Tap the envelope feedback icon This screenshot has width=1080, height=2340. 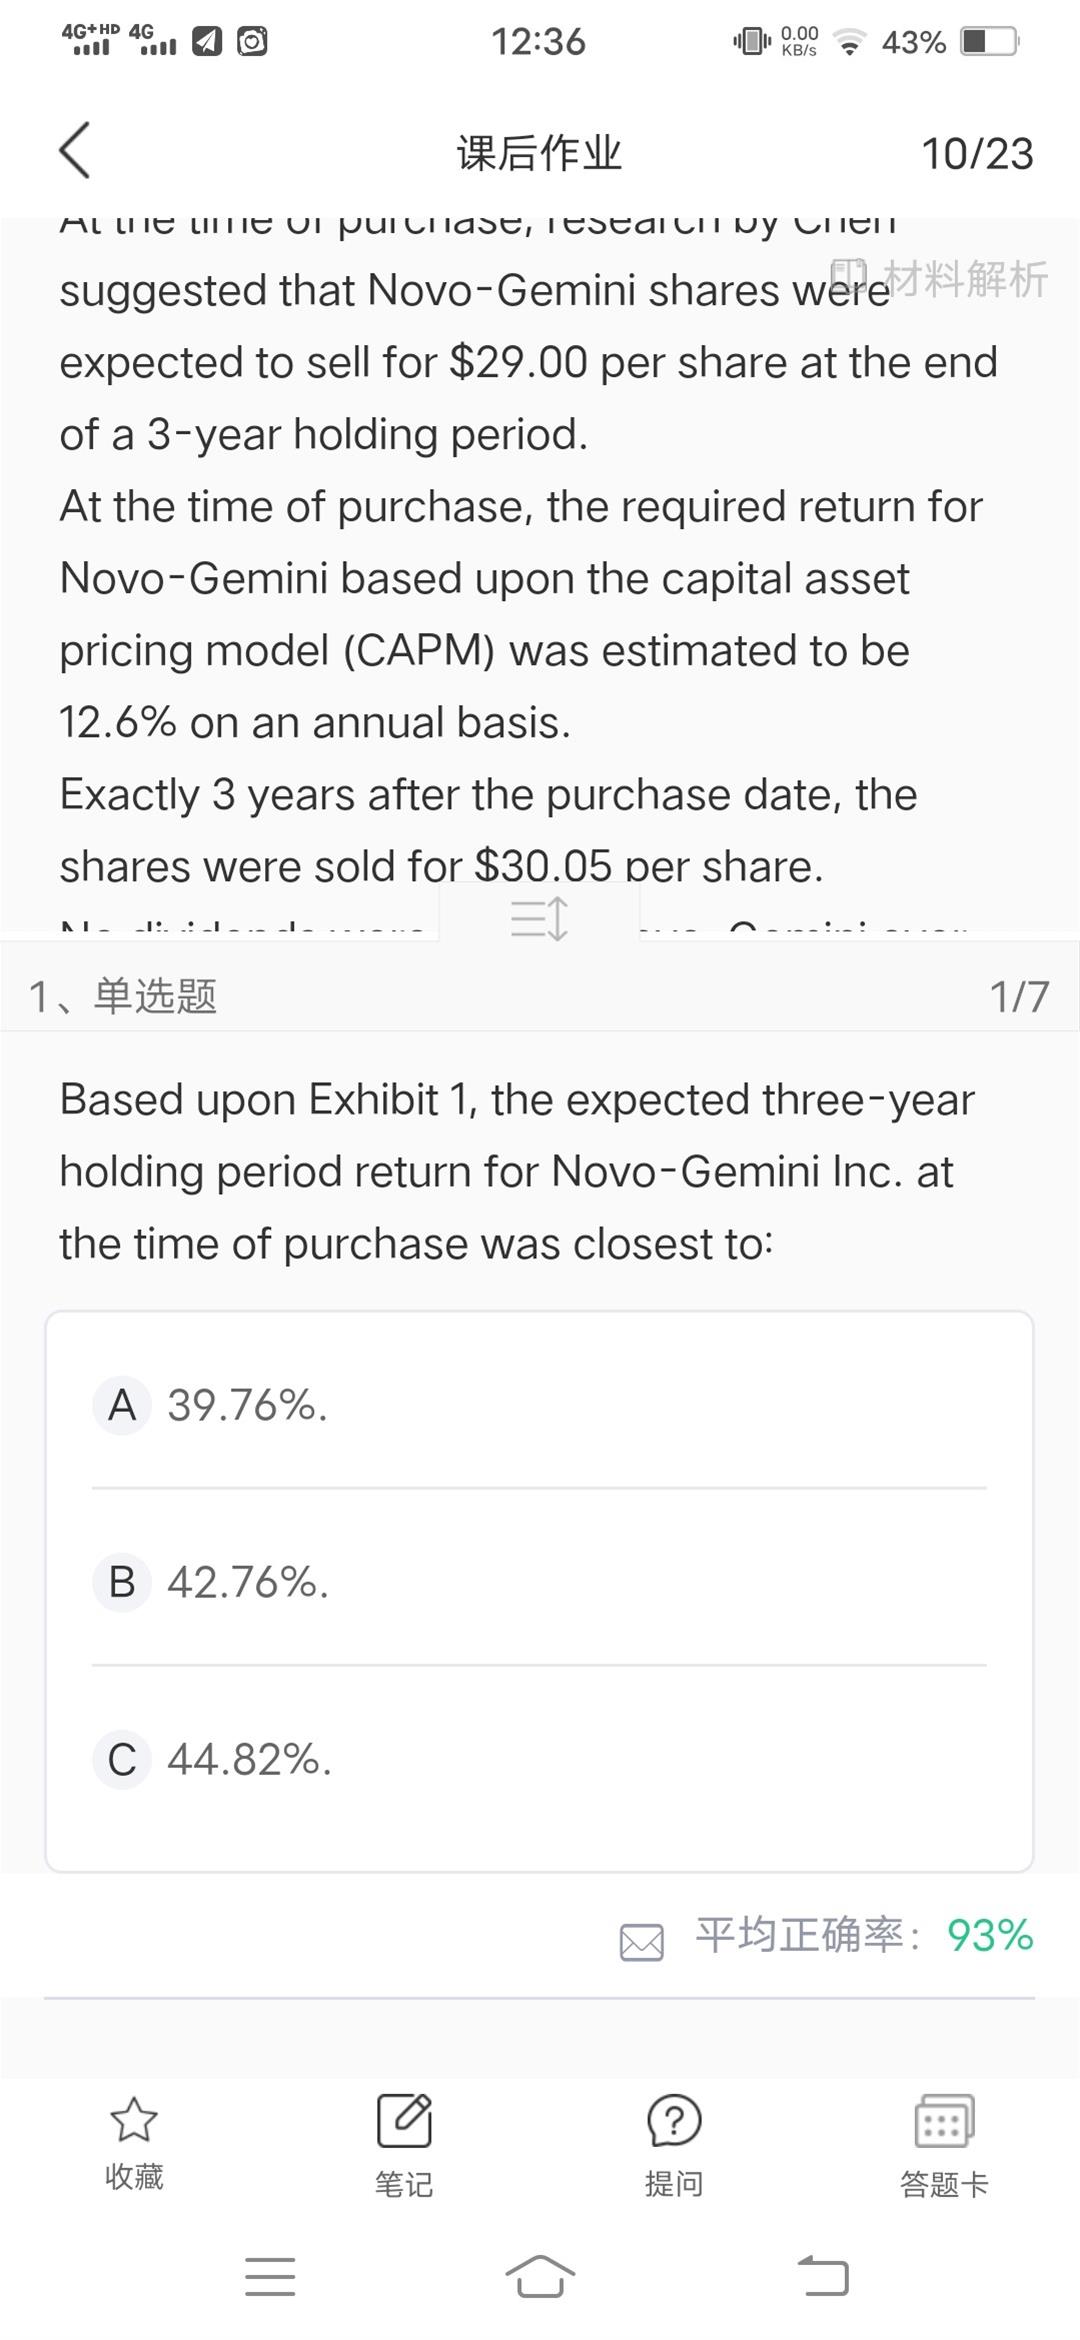[641, 1941]
